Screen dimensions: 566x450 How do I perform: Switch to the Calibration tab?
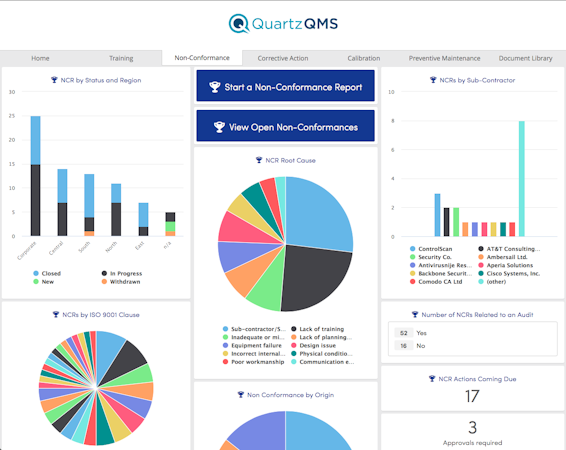[363, 58]
